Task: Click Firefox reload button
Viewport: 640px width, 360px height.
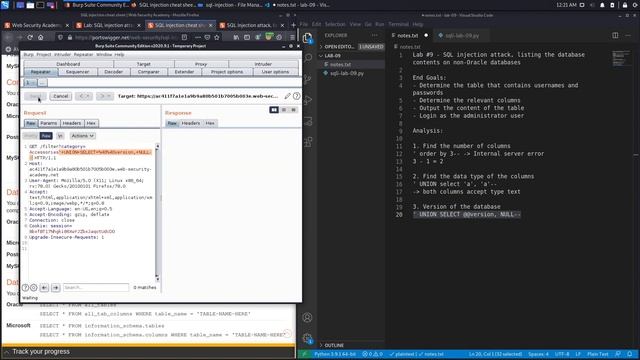Action: pos(30,37)
